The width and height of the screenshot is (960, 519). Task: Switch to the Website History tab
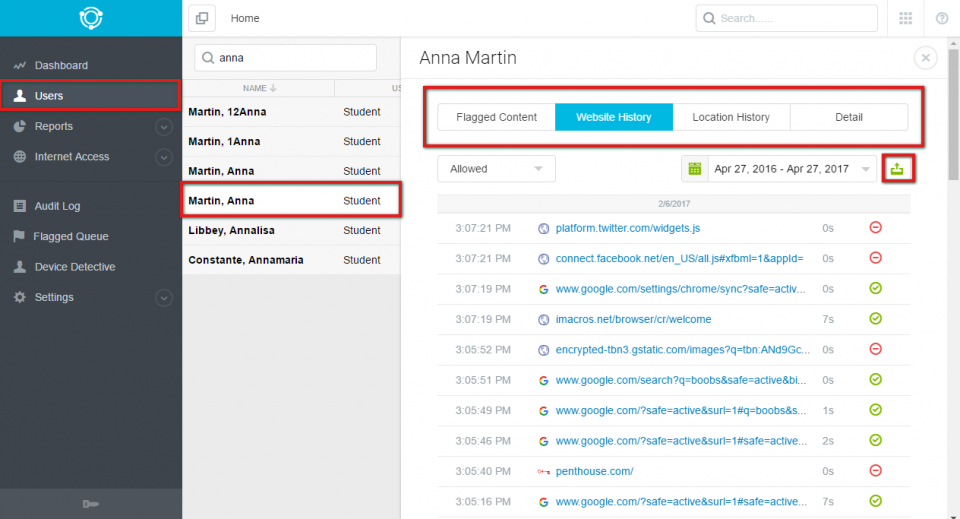pyautogui.click(x=614, y=117)
